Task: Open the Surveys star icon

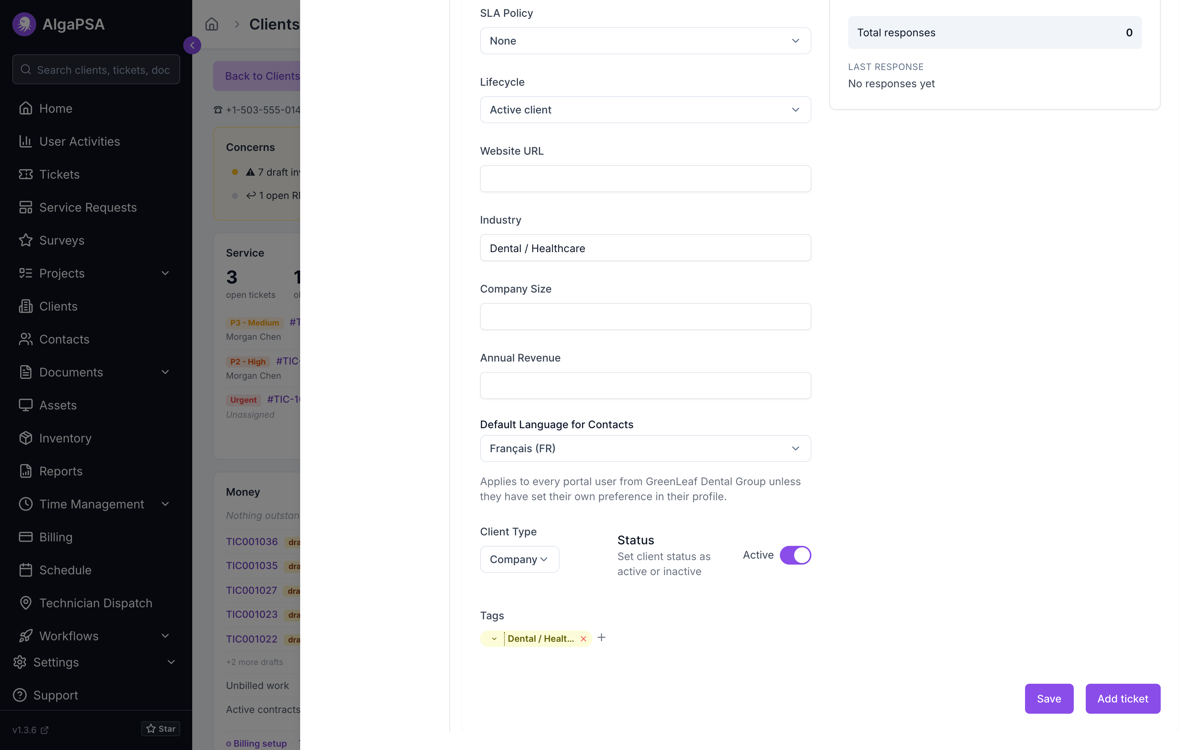Action: [x=26, y=240]
